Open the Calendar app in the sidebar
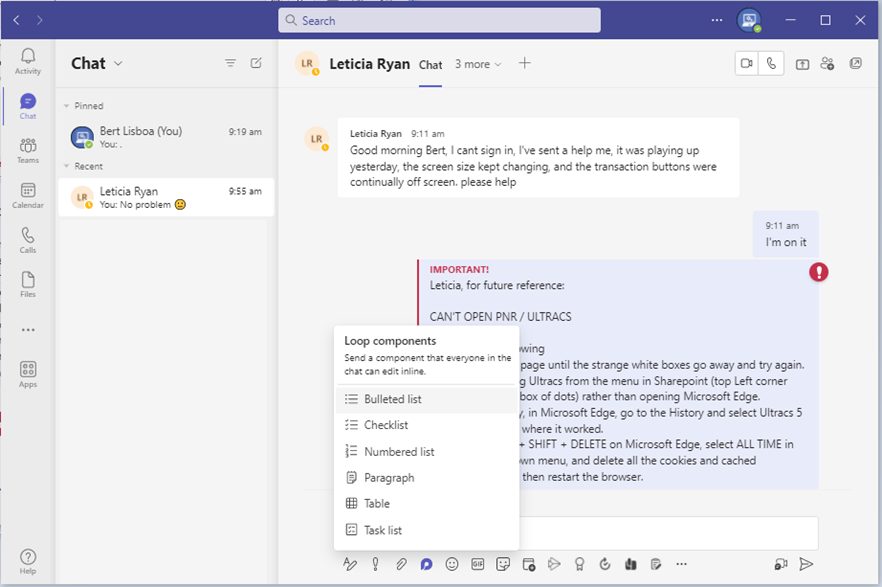Image resolution: width=882 pixels, height=587 pixels. pos(28,196)
